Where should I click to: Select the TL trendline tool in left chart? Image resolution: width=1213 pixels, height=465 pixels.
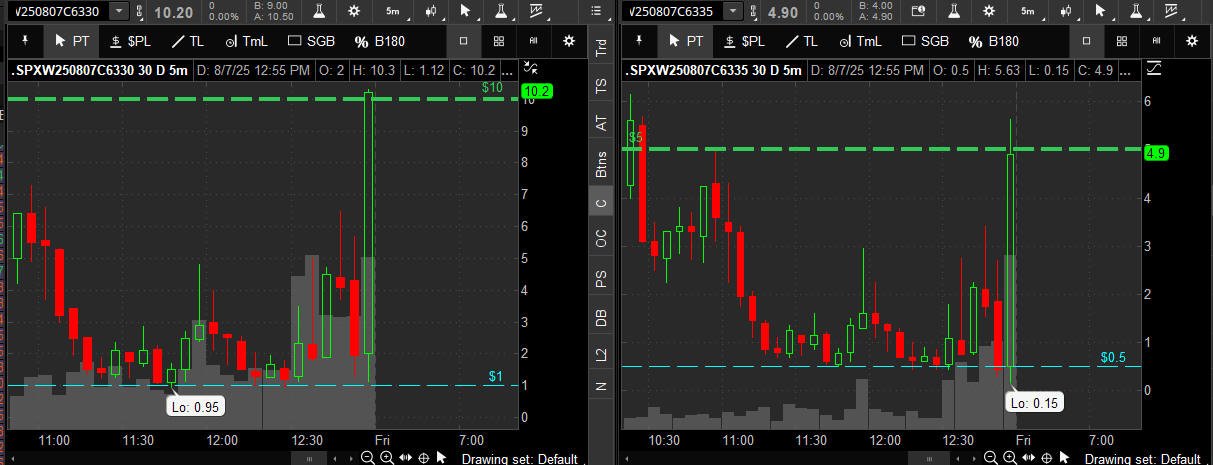coord(186,41)
